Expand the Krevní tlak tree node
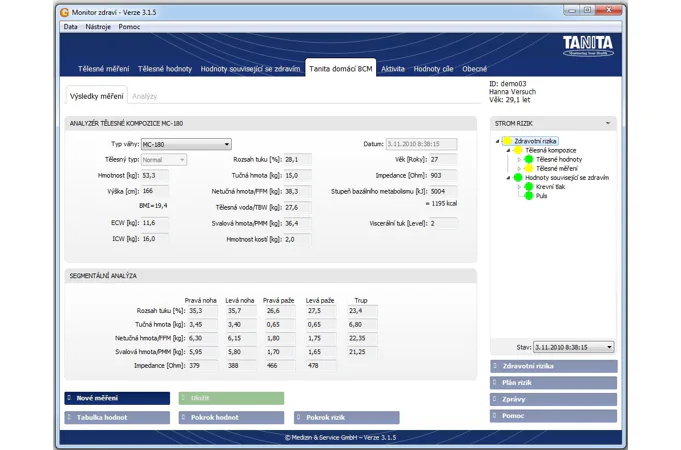Viewport: 681px width, 450px height. click(x=519, y=187)
